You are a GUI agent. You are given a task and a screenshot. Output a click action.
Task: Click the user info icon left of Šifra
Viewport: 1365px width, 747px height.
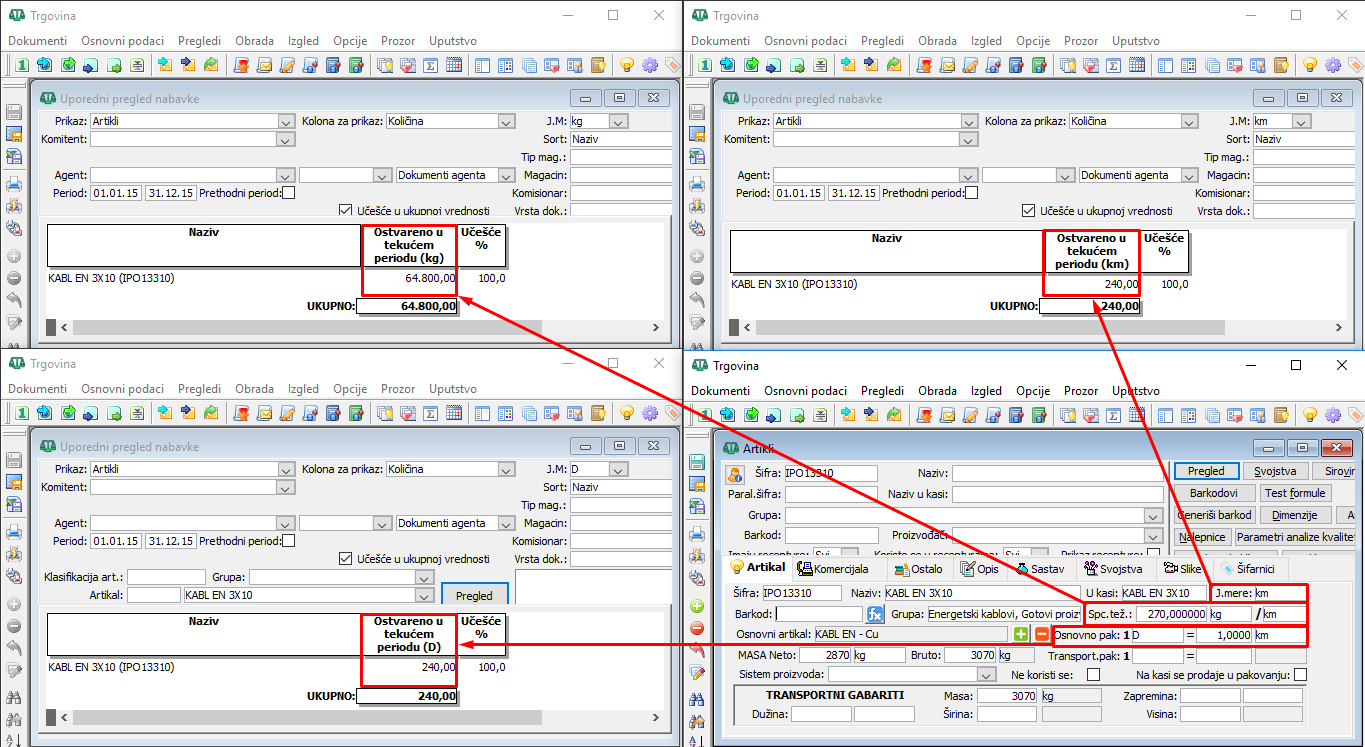tap(735, 474)
